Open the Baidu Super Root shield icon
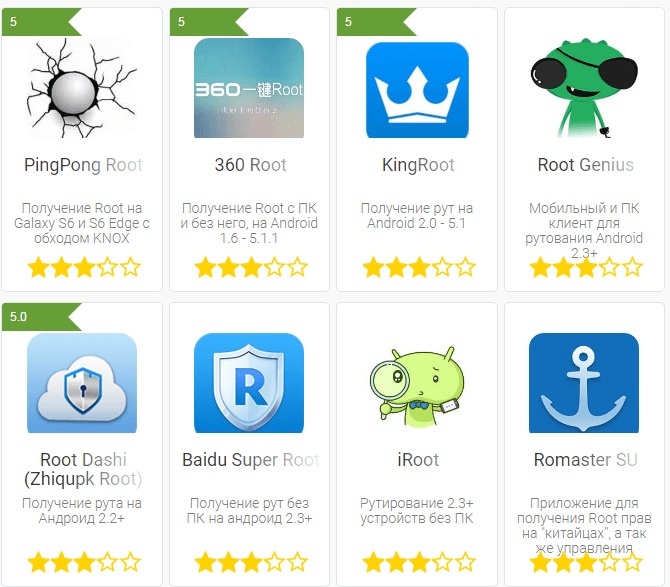The image size is (670, 587). pos(249,383)
